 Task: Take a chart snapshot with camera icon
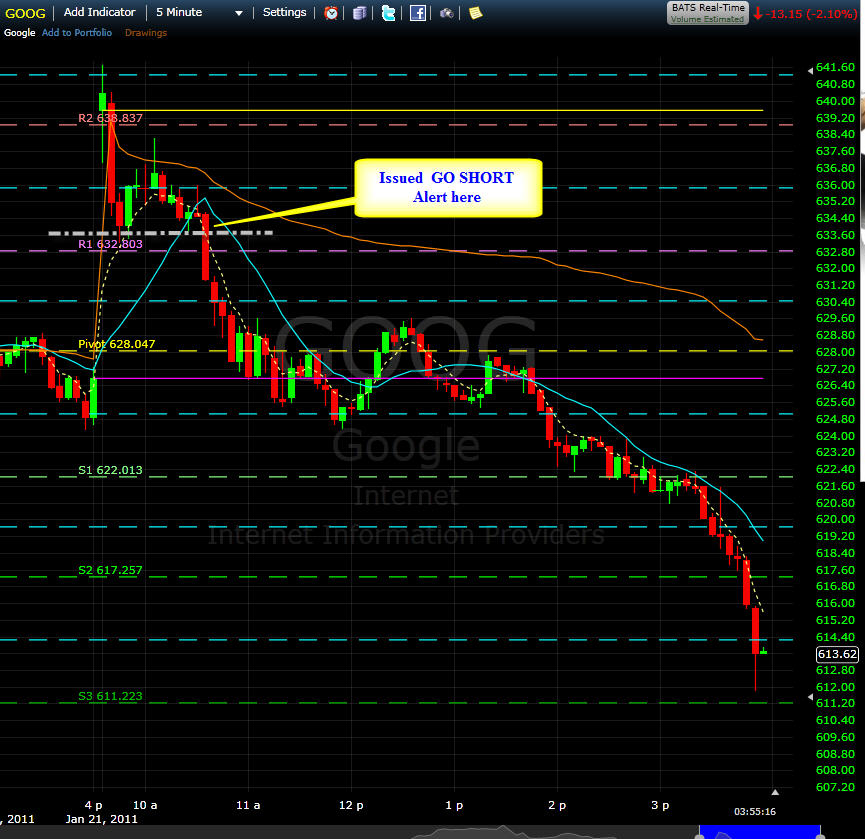tap(447, 13)
